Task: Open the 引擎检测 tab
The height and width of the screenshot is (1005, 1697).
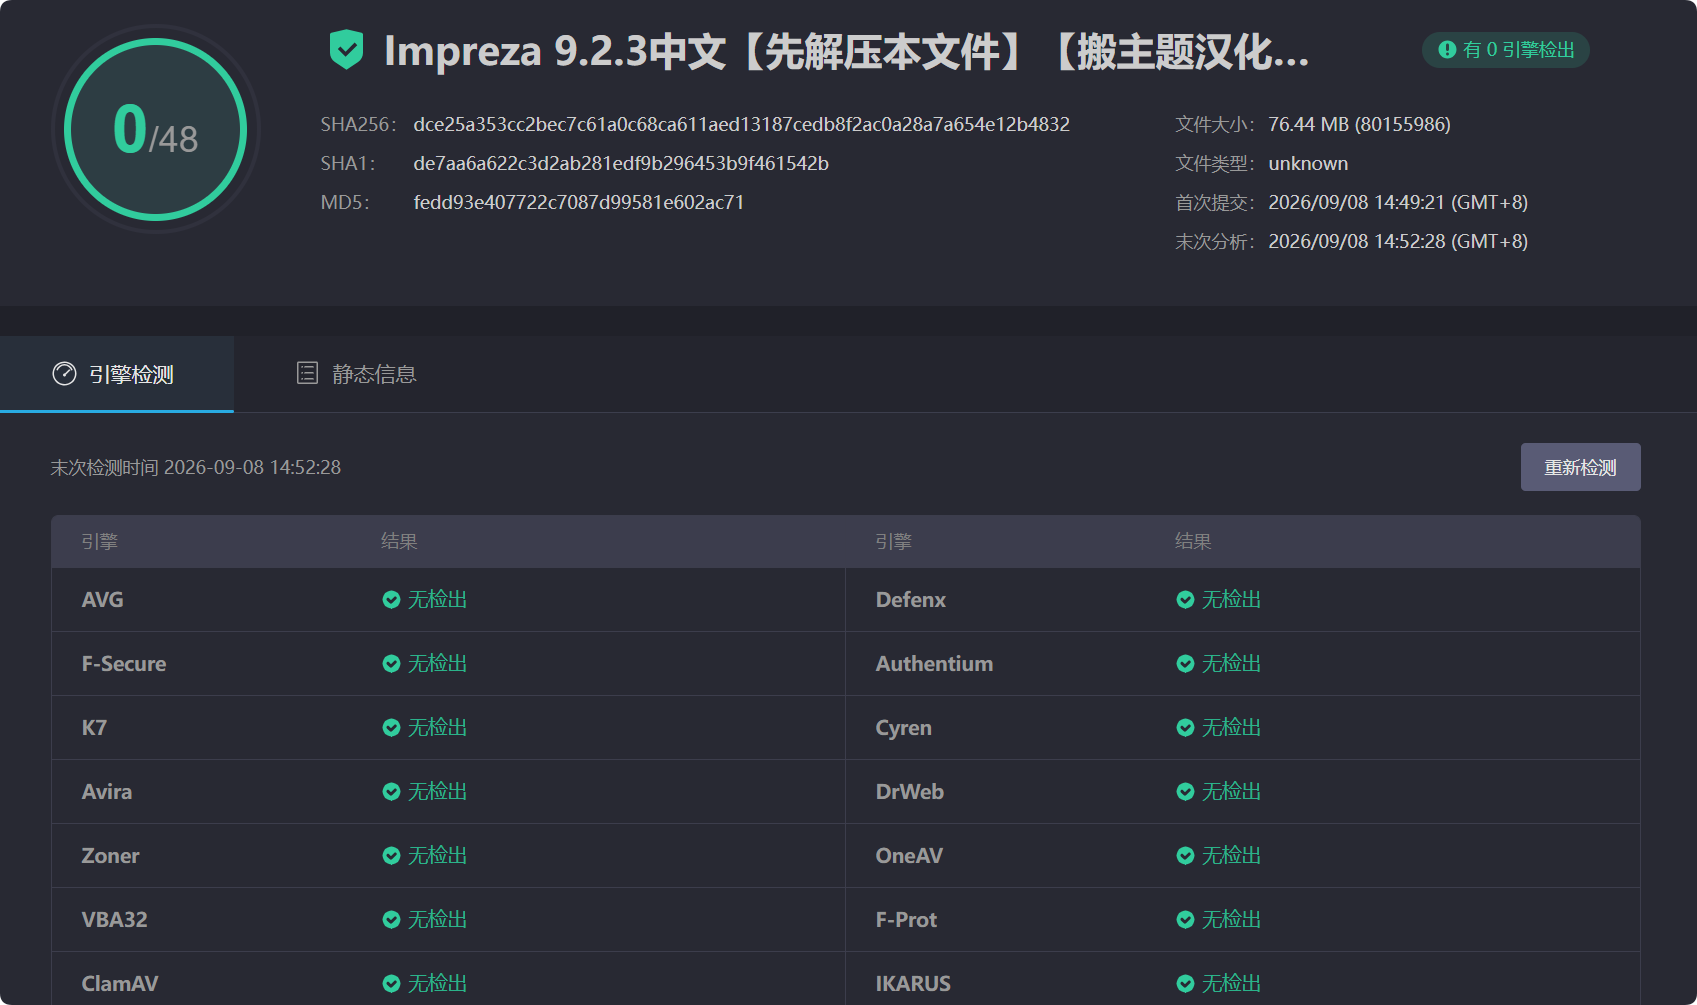Action: click(x=117, y=374)
